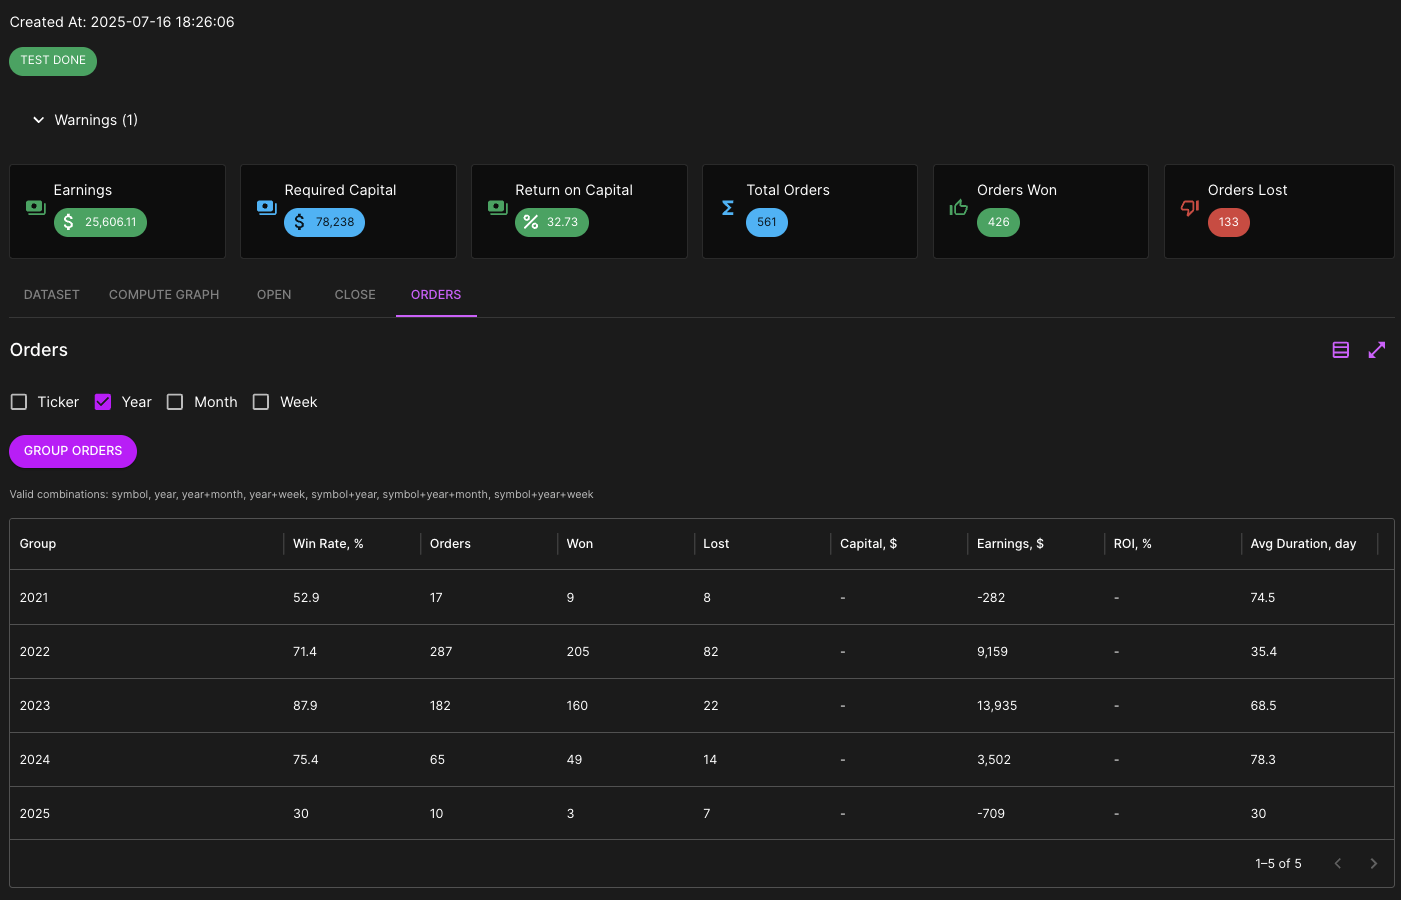This screenshot has height=900, width=1401.
Task: Click the Orders Lost 133 chip
Action: click(1228, 222)
